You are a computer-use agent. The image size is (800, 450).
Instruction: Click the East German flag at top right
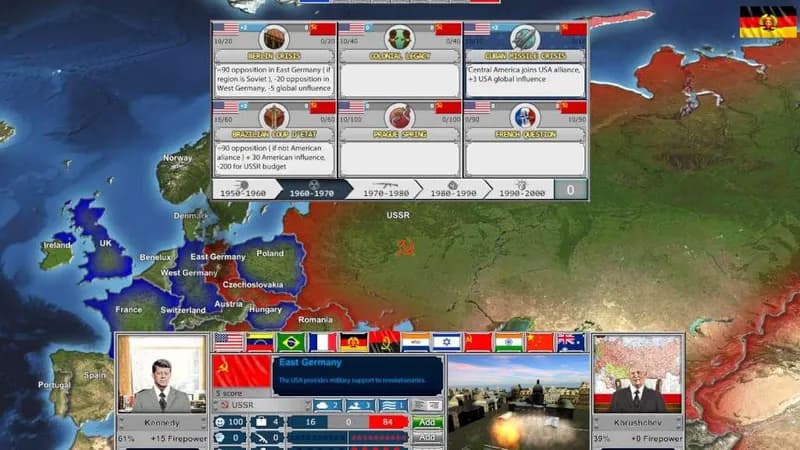pos(768,22)
